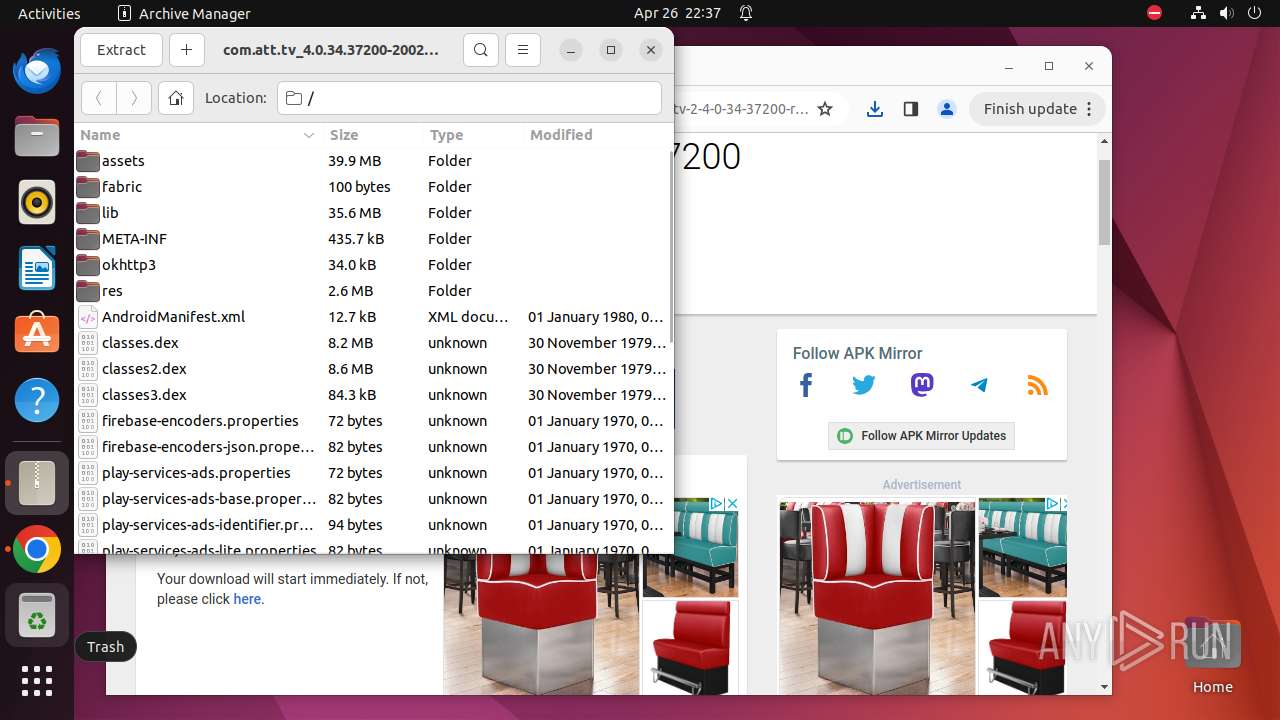Bookmark page with Chrome star icon

click(825, 109)
